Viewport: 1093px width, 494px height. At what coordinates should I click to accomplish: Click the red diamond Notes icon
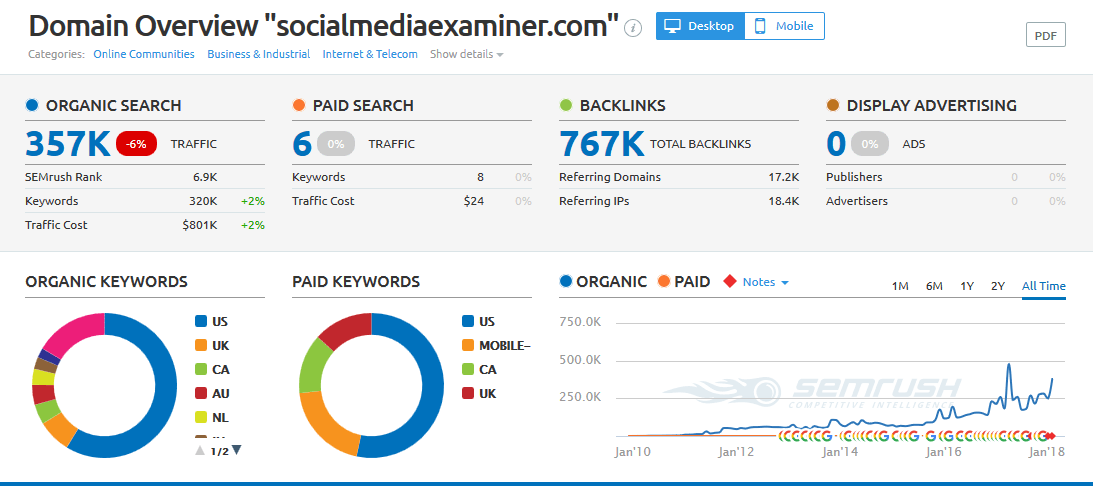[x=729, y=282]
